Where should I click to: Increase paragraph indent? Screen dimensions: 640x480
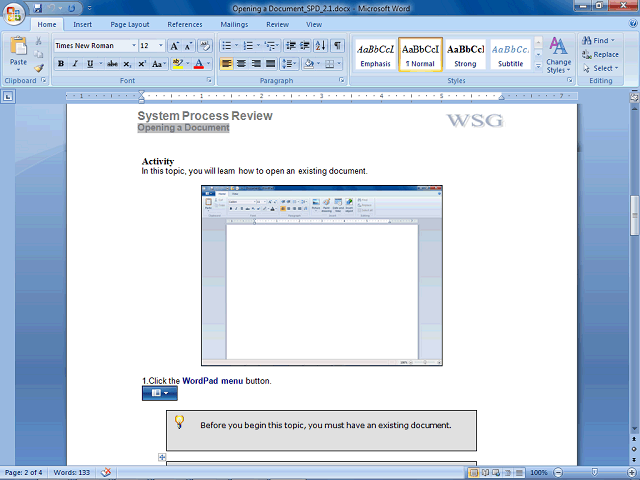click(x=305, y=46)
